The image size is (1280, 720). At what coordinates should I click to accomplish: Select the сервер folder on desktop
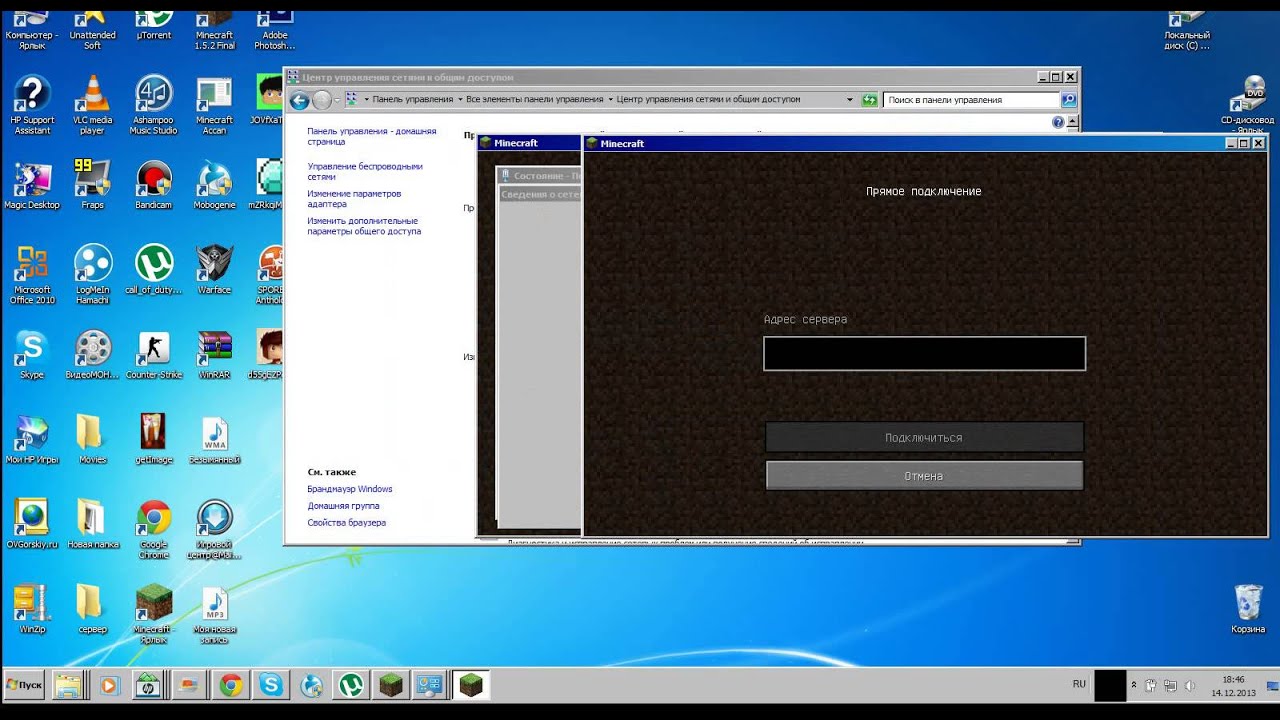click(92, 610)
